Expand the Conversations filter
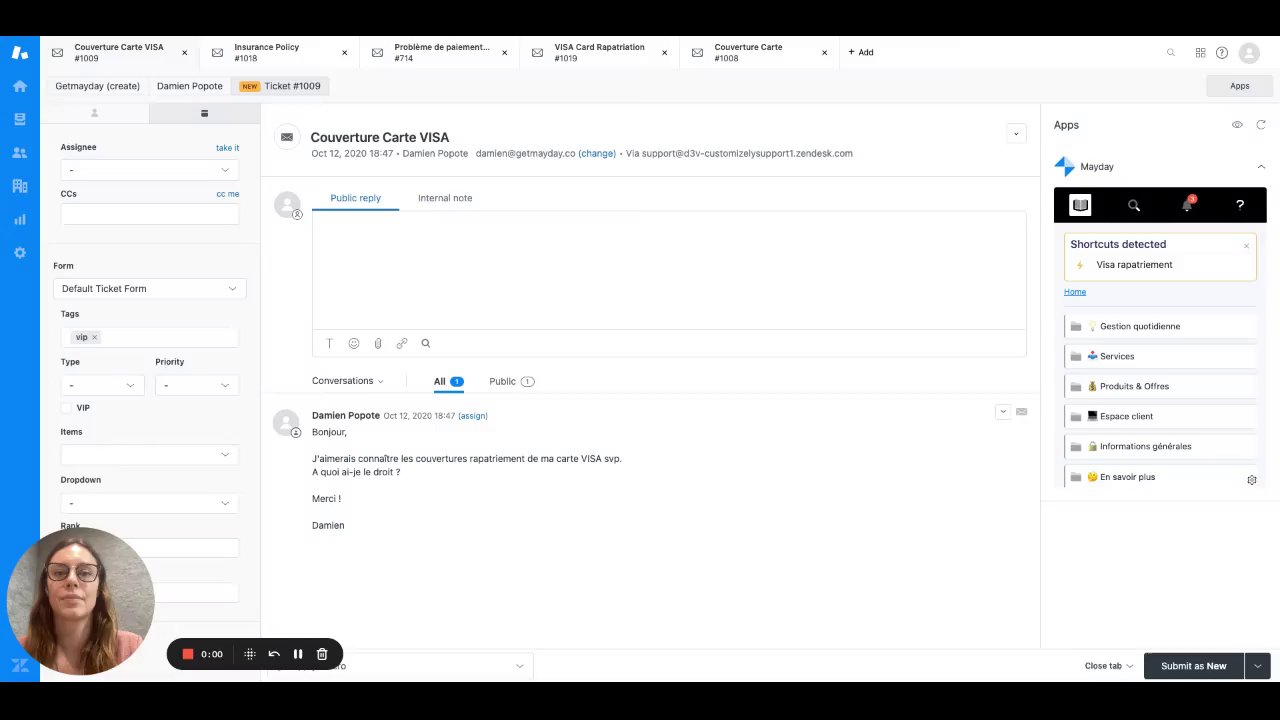 [x=347, y=381]
